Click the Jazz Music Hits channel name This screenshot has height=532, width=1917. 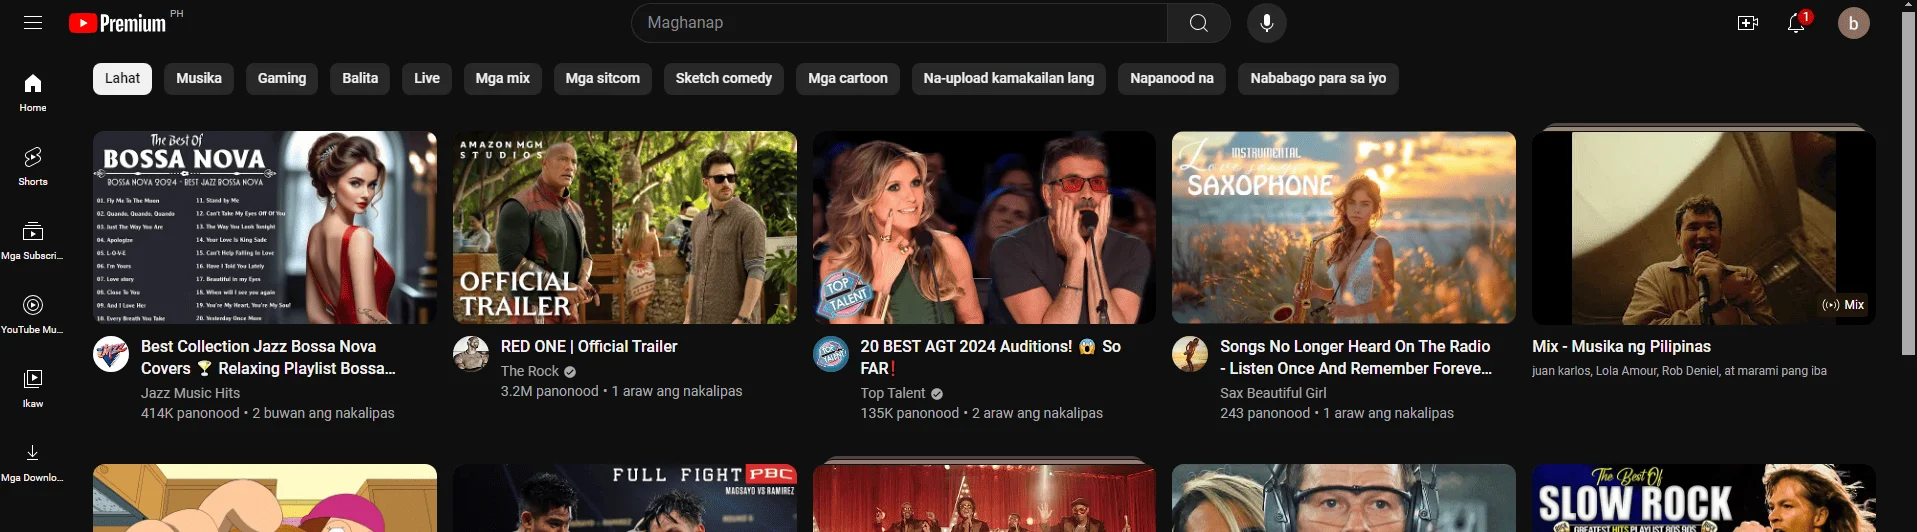tap(190, 393)
